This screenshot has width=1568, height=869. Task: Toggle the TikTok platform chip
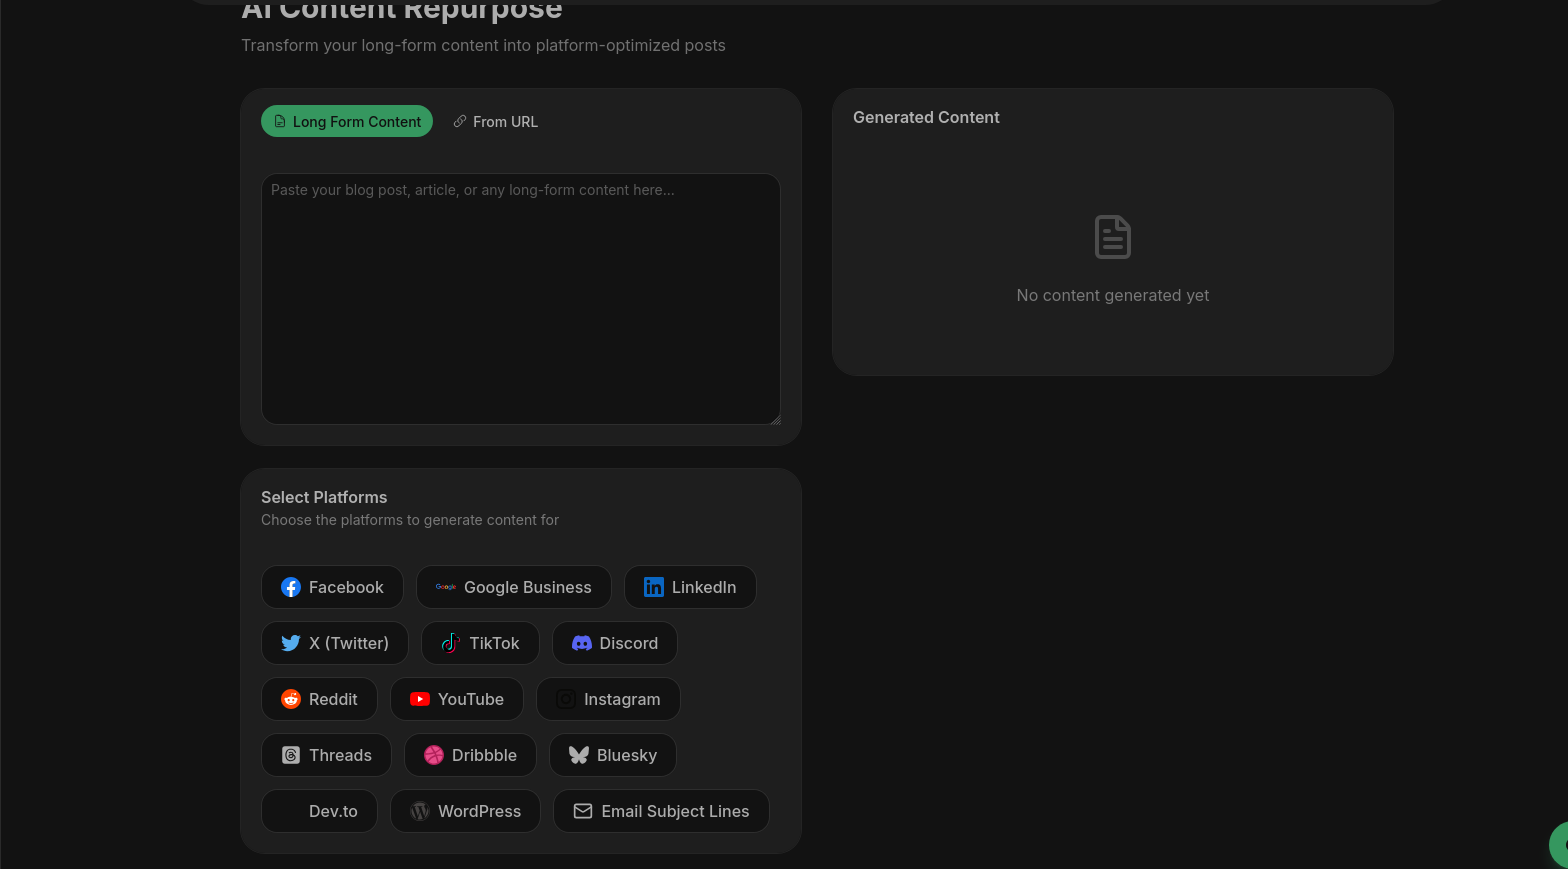pyautogui.click(x=480, y=643)
